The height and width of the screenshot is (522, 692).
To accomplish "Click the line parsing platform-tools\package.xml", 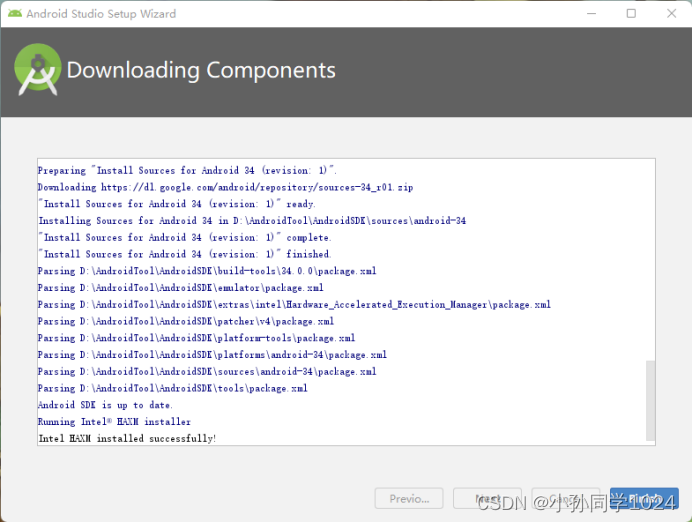I will pos(196,338).
